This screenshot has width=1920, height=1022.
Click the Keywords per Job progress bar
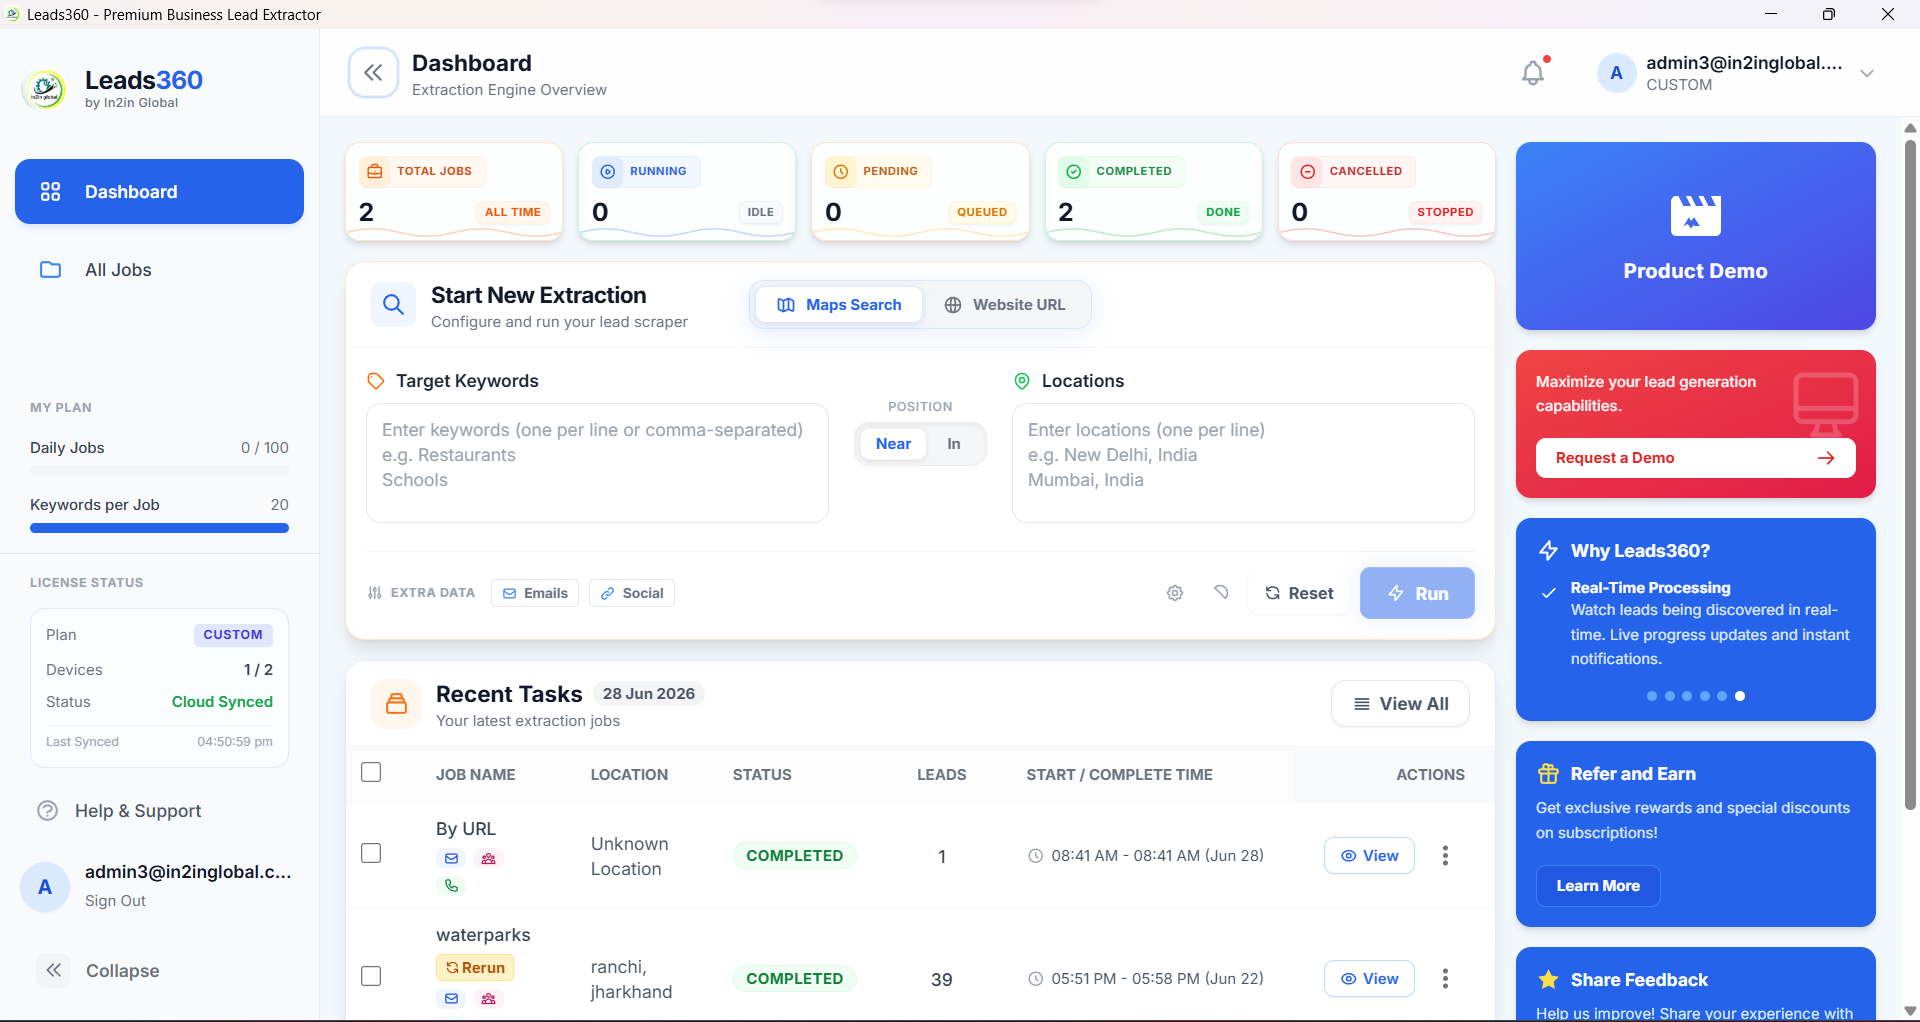(x=159, y=528)
